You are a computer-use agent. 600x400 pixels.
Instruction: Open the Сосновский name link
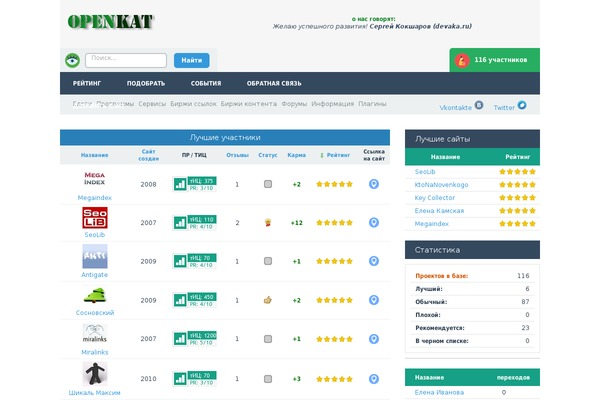(x=95, y=312)
